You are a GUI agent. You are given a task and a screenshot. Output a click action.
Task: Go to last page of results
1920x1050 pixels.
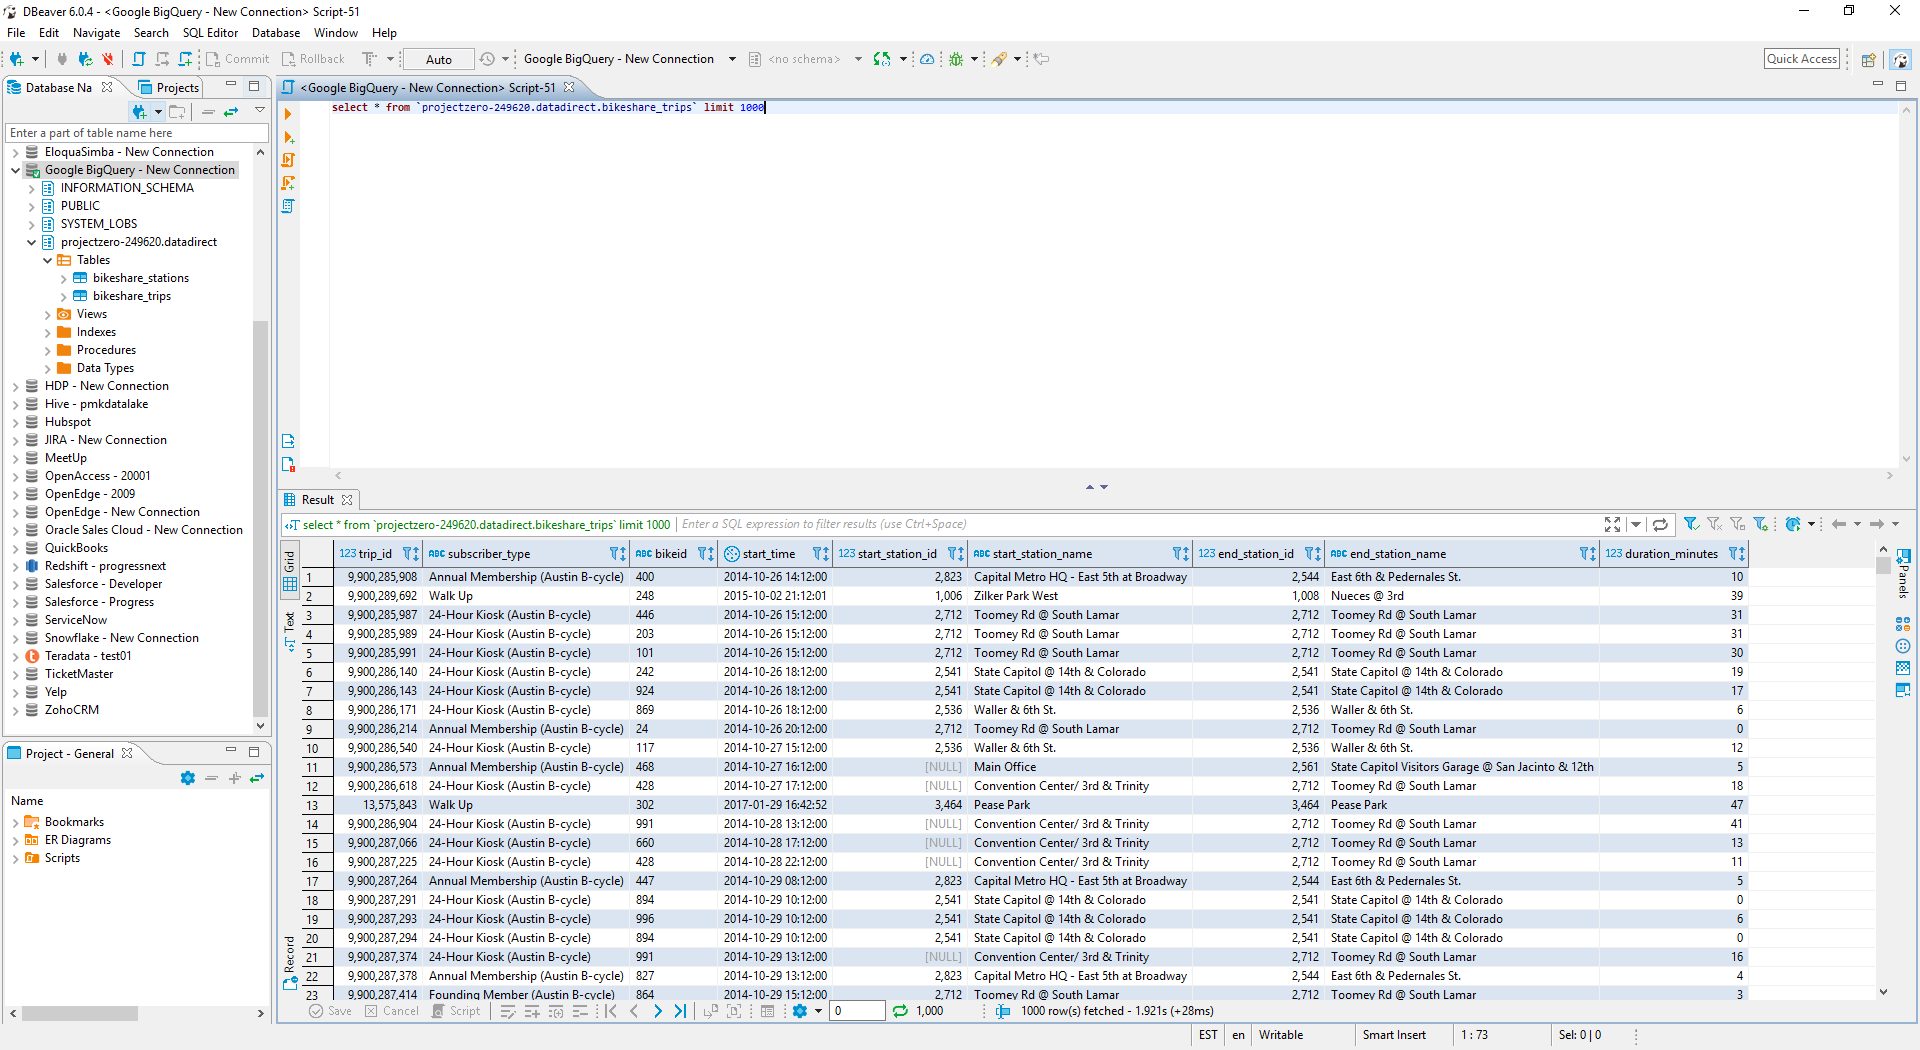pos(680,1011)
